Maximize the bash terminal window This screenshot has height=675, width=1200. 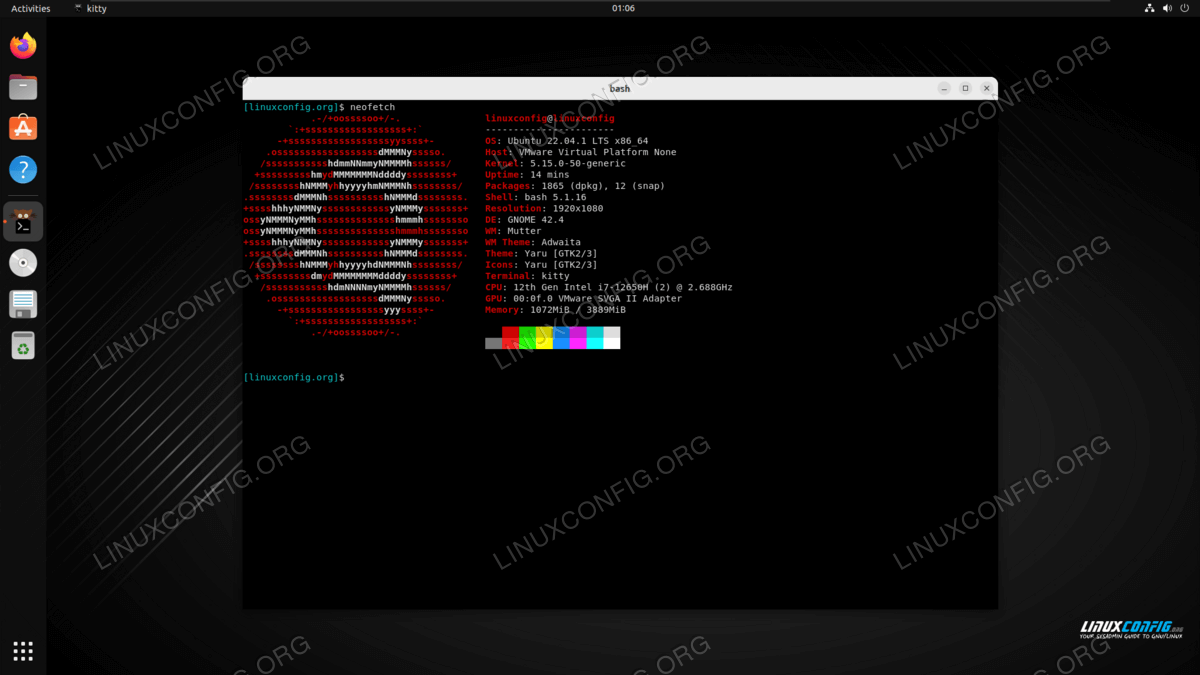tap(965, 88)
